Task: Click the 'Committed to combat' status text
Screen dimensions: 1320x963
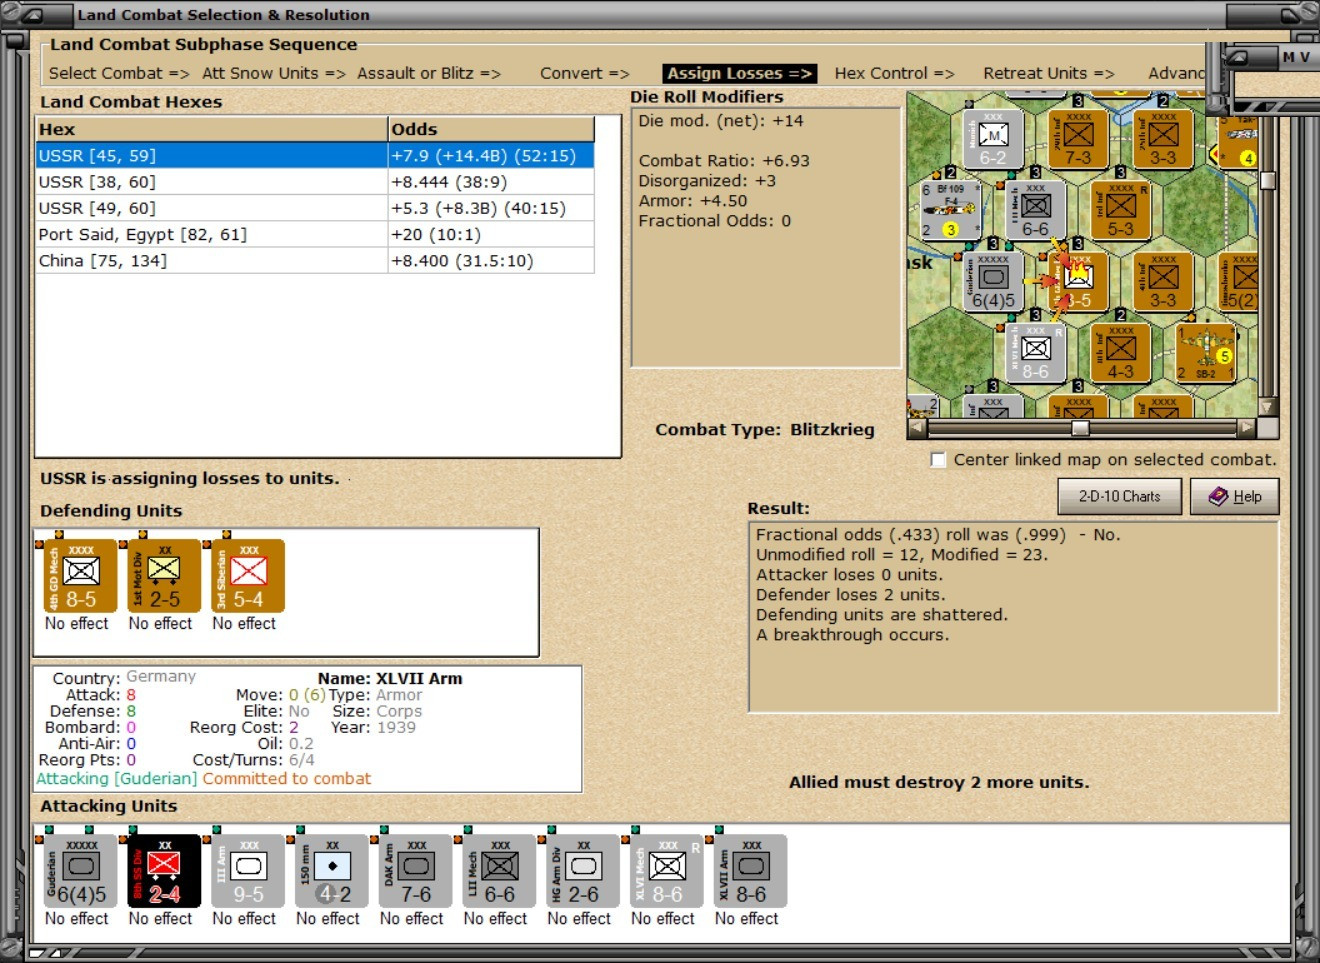Action: tap(287, 778)
